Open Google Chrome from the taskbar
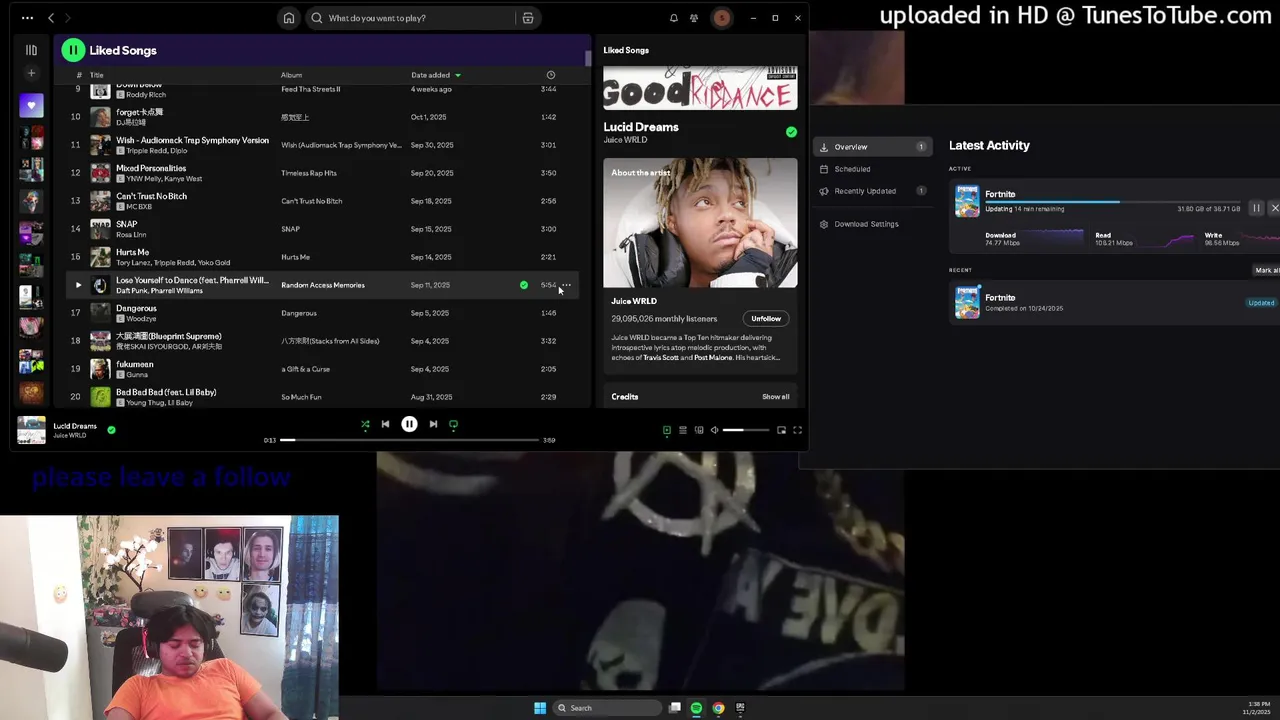This screenshot has width=1280, height=720. 718,708
